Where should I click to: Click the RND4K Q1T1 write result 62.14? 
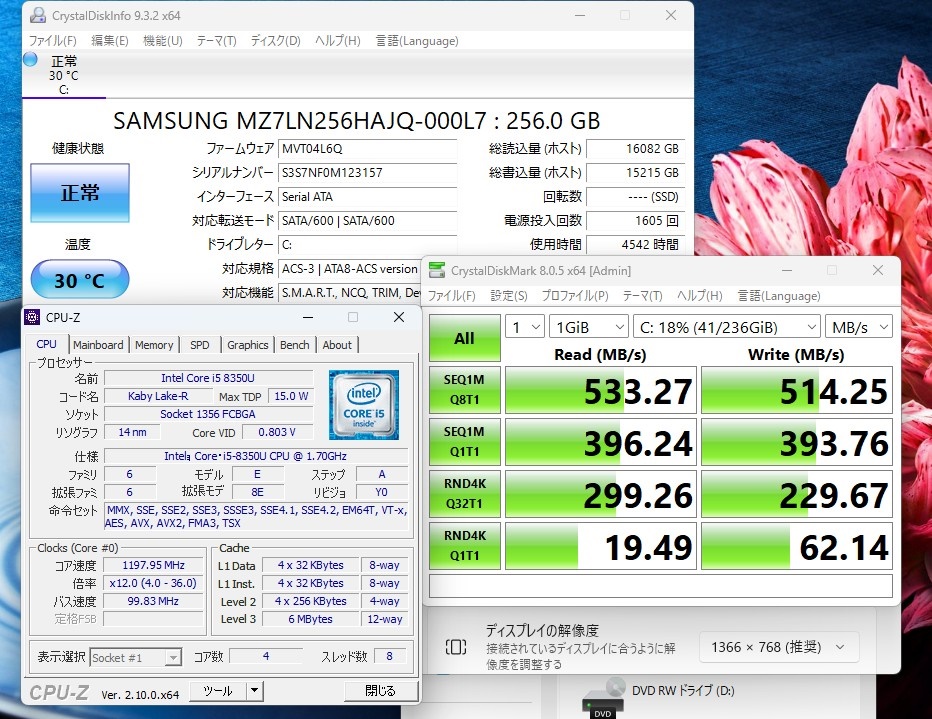point(796,546)
